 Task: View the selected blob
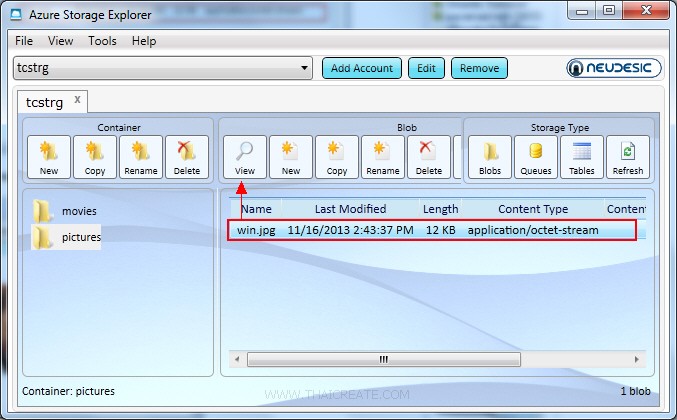point(245,157)
